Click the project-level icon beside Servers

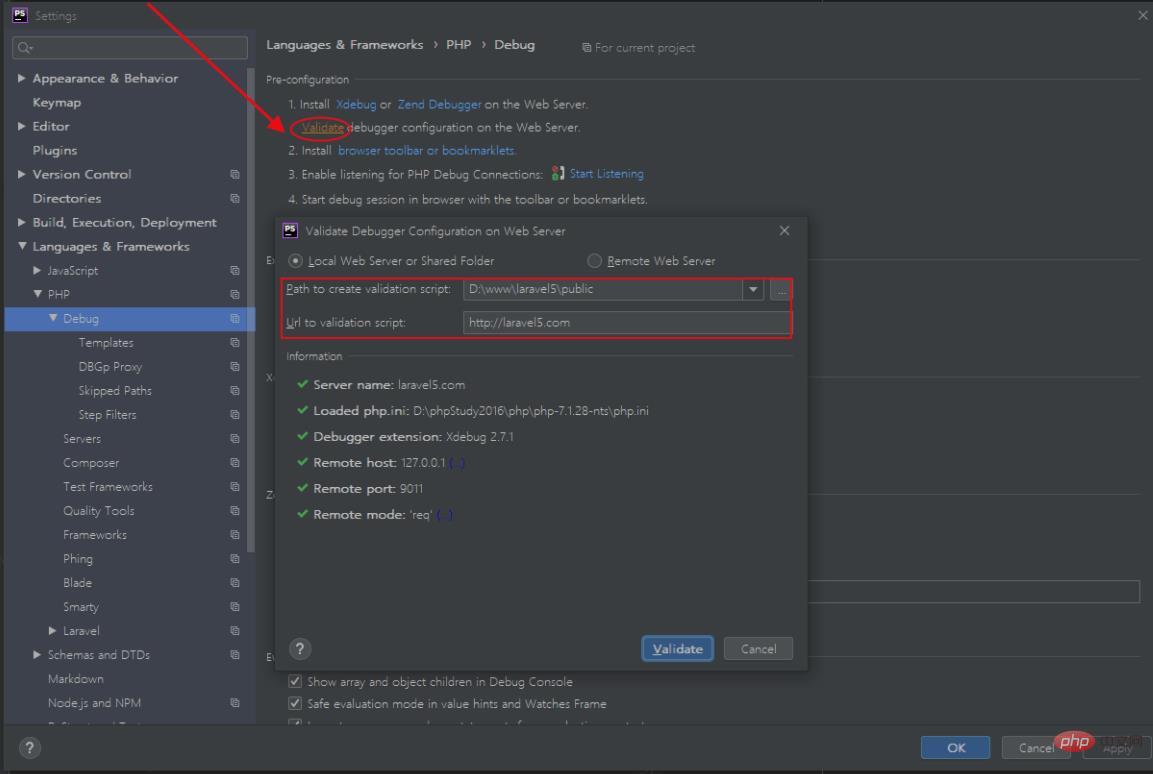[235, 439]
